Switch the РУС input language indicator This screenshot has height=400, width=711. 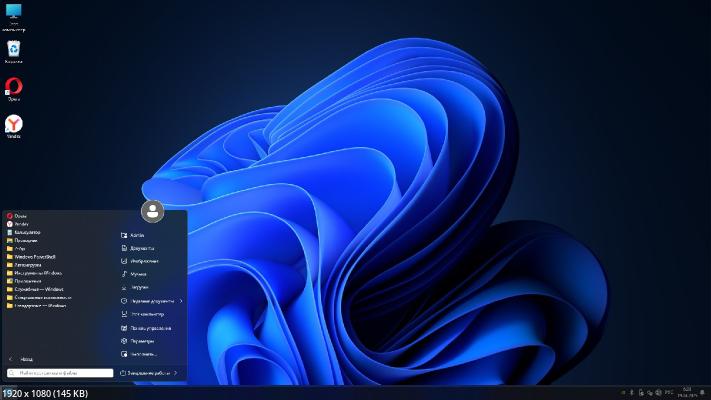669,393
